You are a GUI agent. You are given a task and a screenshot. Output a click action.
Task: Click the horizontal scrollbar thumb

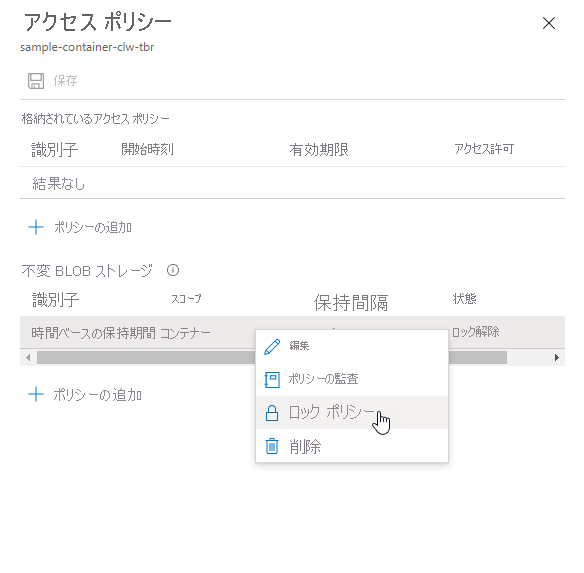272,358
